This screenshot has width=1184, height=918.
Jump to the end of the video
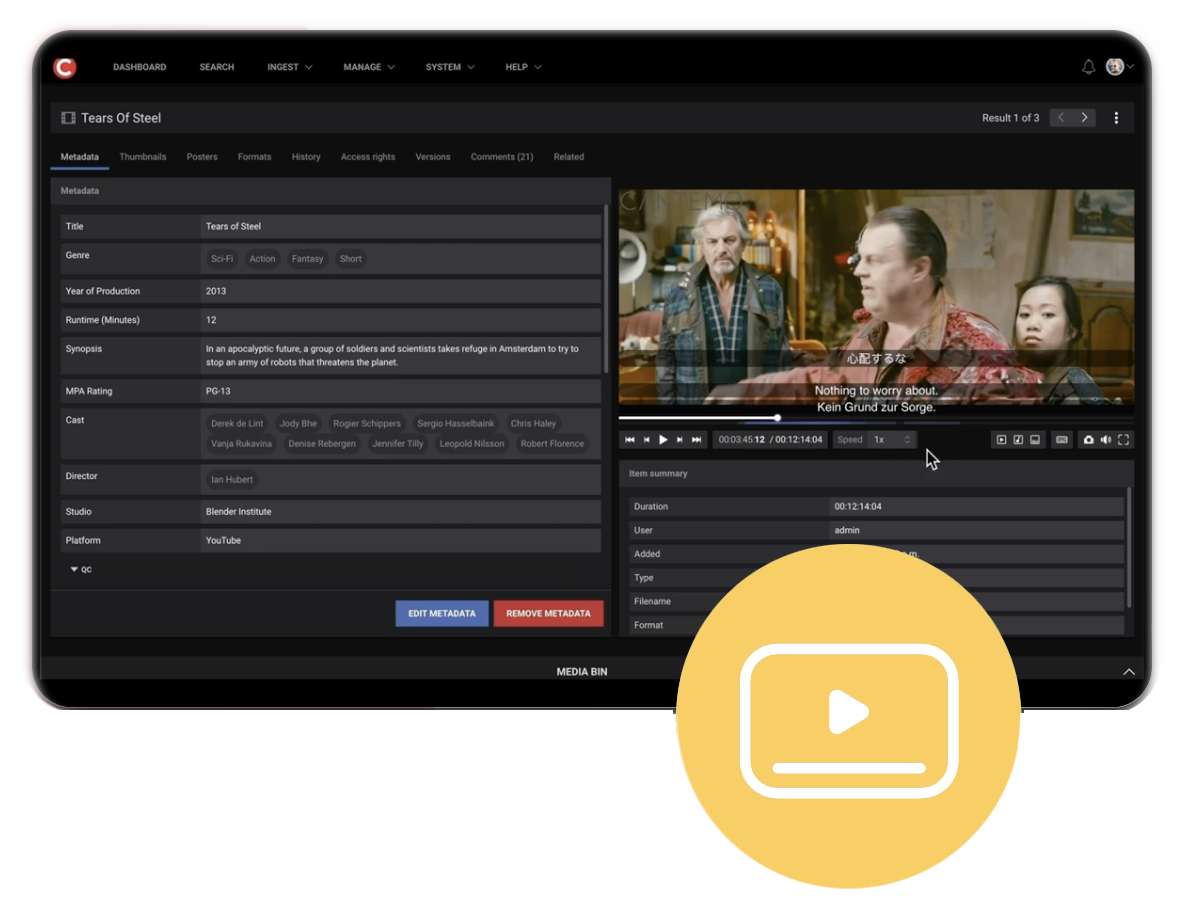click(696, 439)
